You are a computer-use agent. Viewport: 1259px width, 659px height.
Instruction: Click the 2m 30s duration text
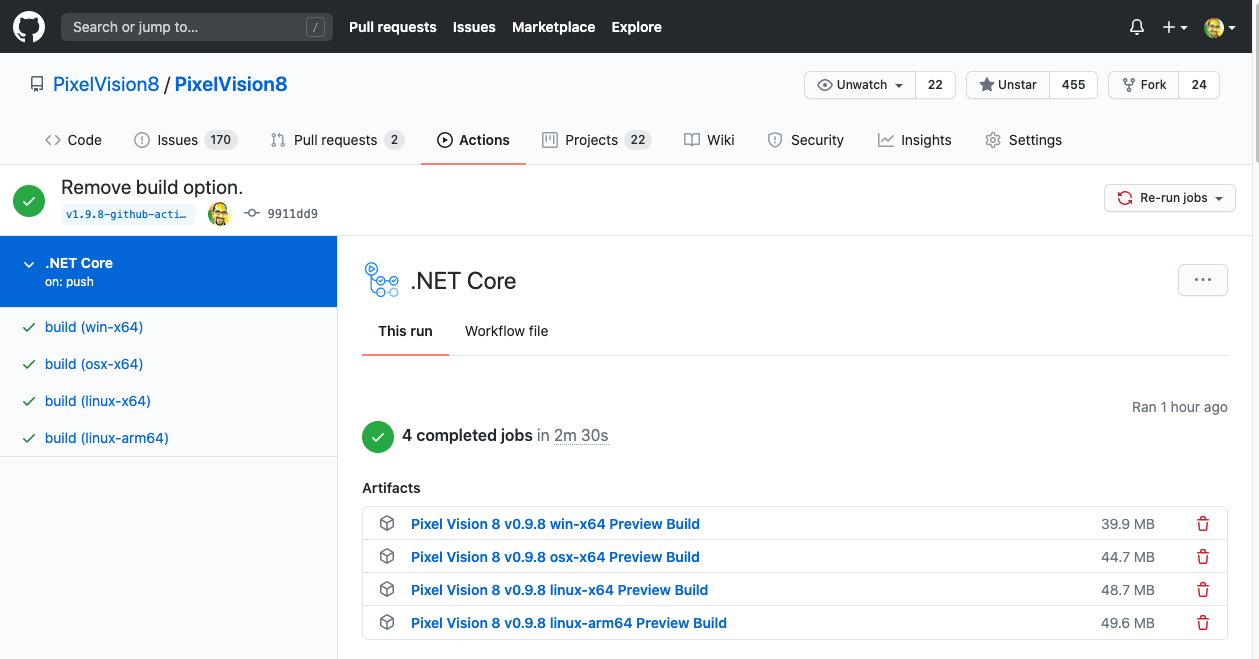click(581, 436)
